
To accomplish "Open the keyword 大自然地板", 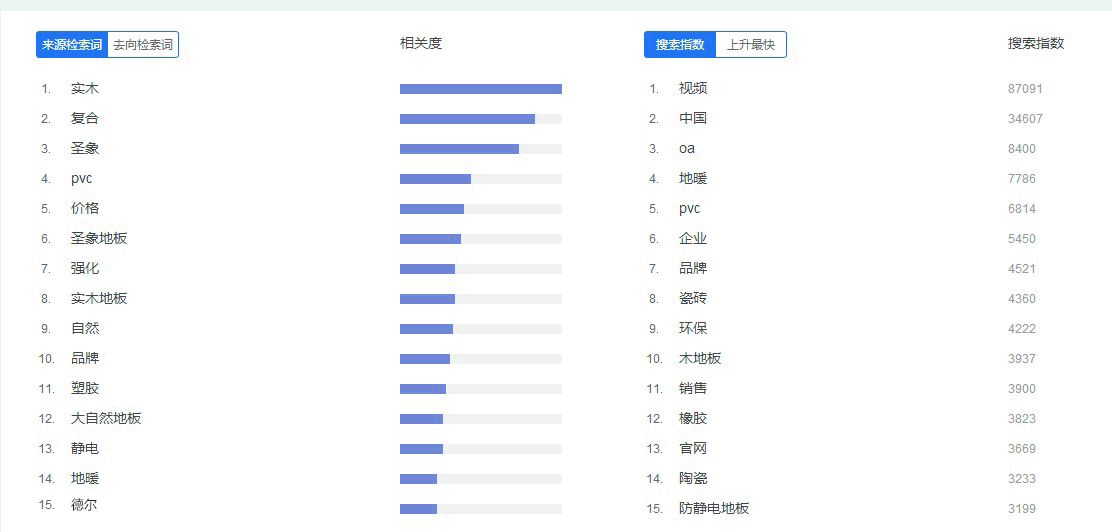I will pos(106,419).
